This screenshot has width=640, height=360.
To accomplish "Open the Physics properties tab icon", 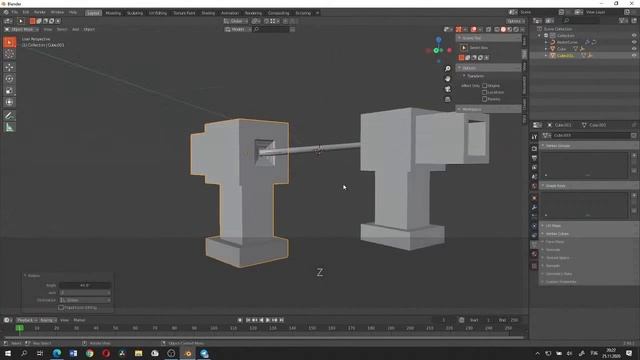I will [x=534, y=226].
